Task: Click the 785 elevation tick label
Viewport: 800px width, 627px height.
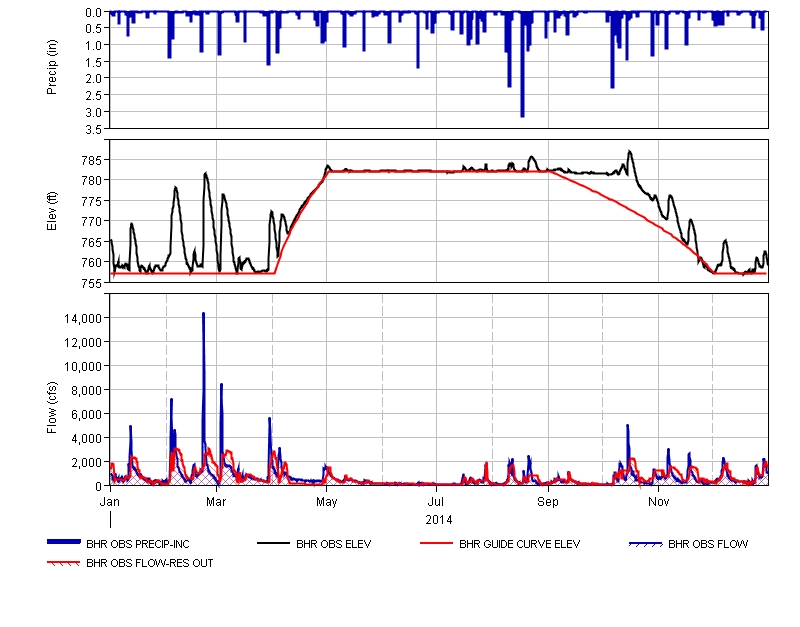Action: 92,161
